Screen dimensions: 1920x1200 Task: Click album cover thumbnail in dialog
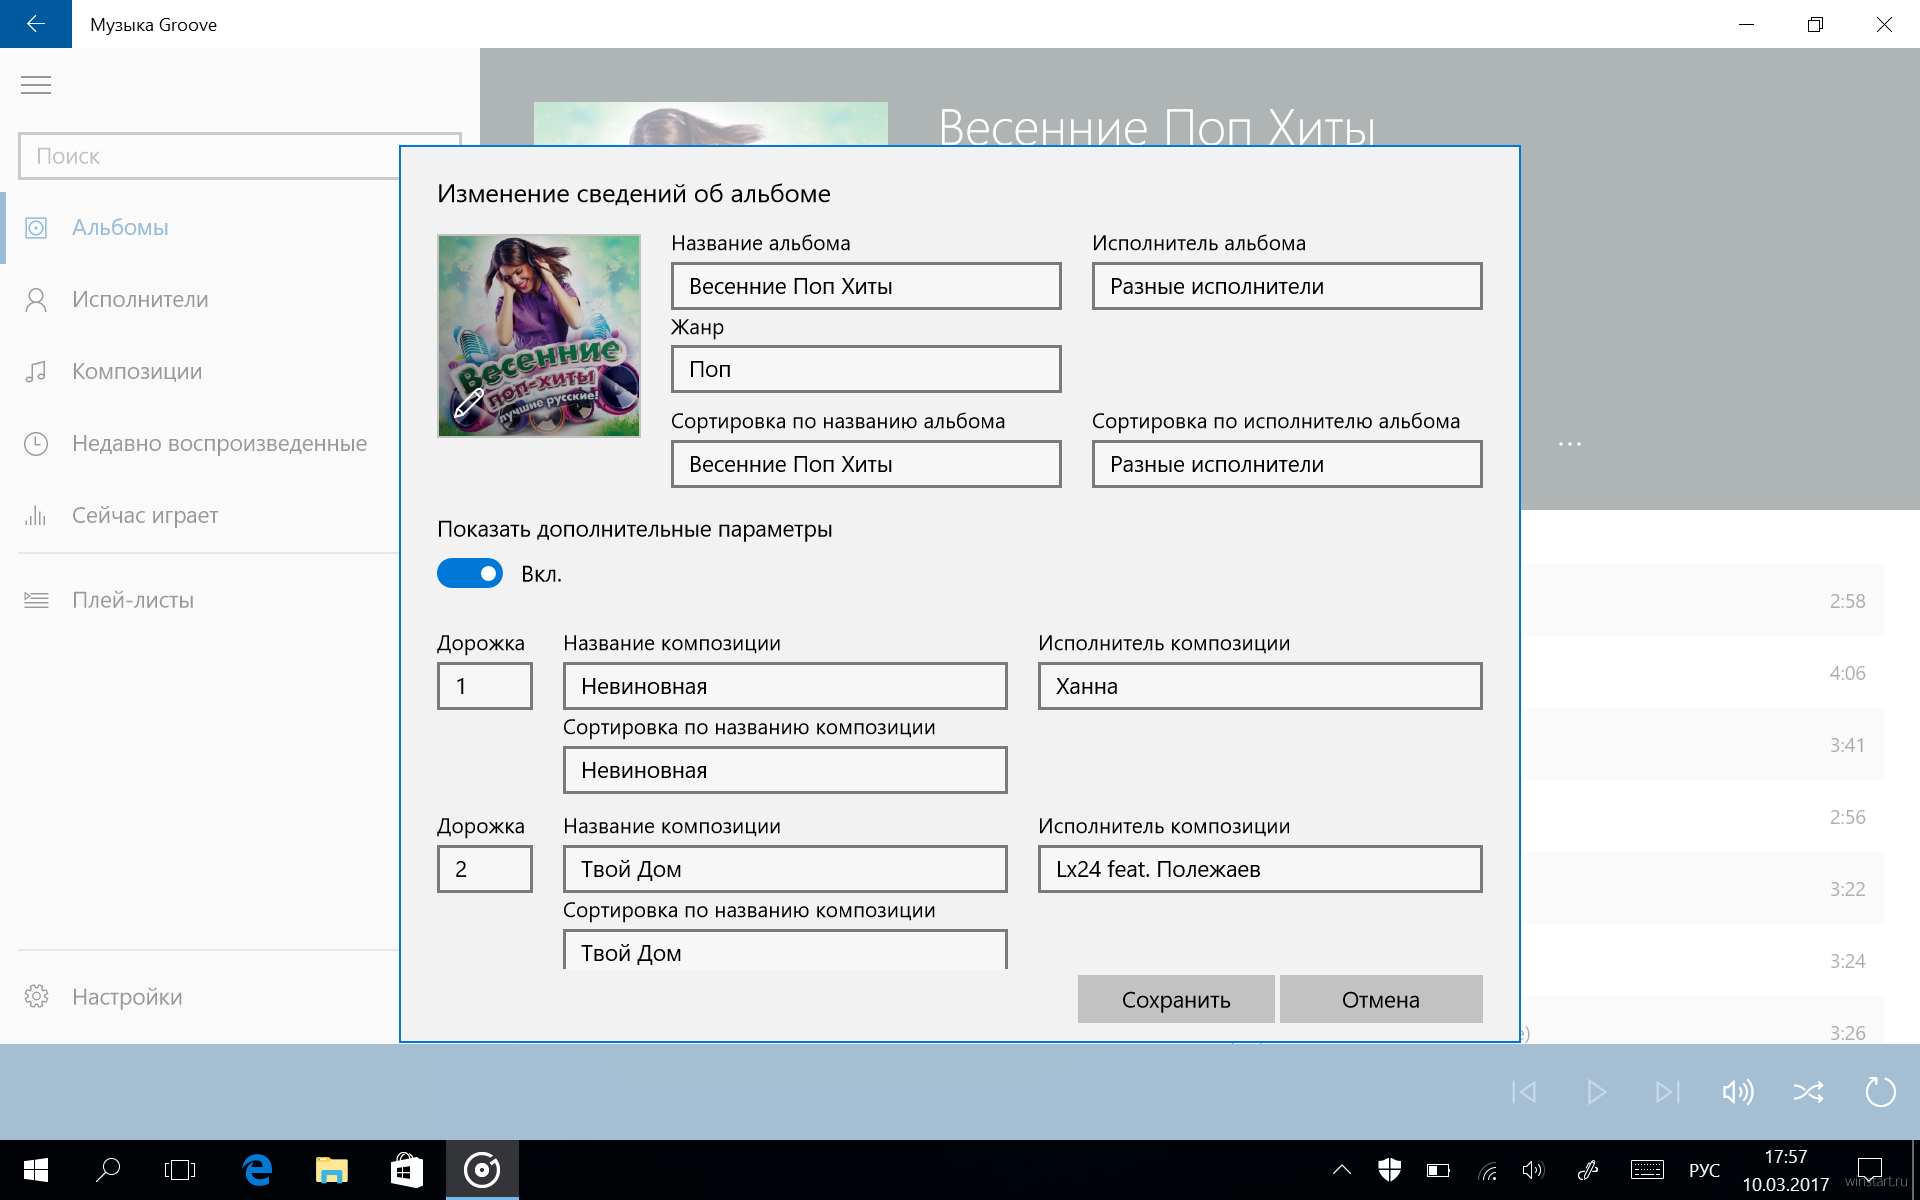539,336
